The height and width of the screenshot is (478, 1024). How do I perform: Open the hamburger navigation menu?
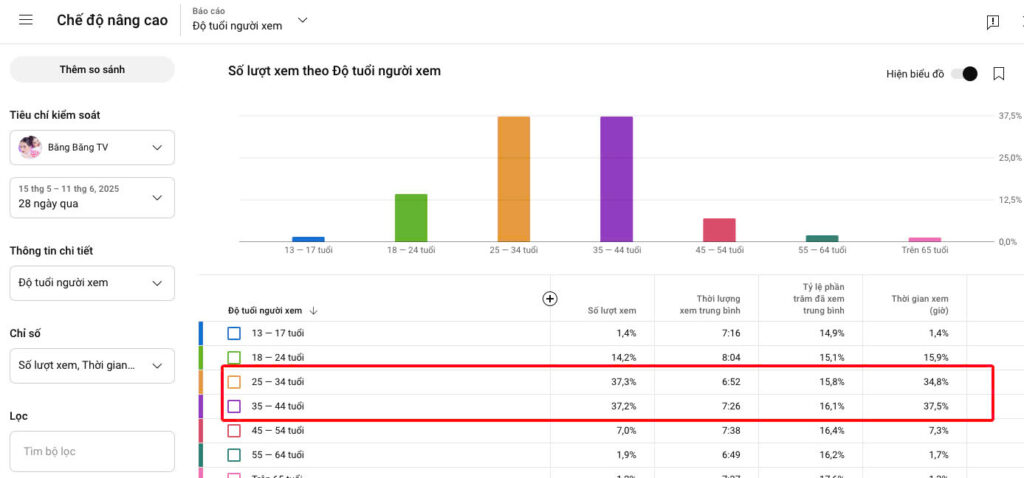(x=26, y=21)
